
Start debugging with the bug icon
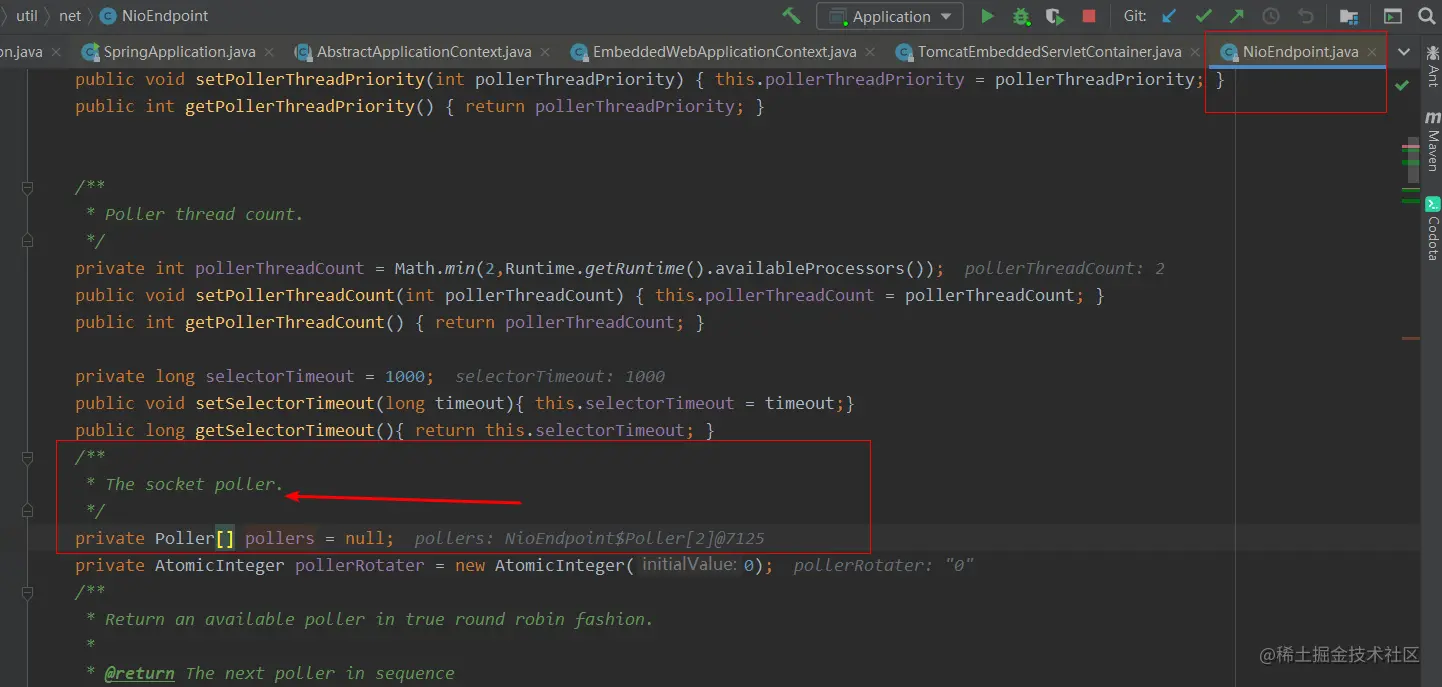1021,16
